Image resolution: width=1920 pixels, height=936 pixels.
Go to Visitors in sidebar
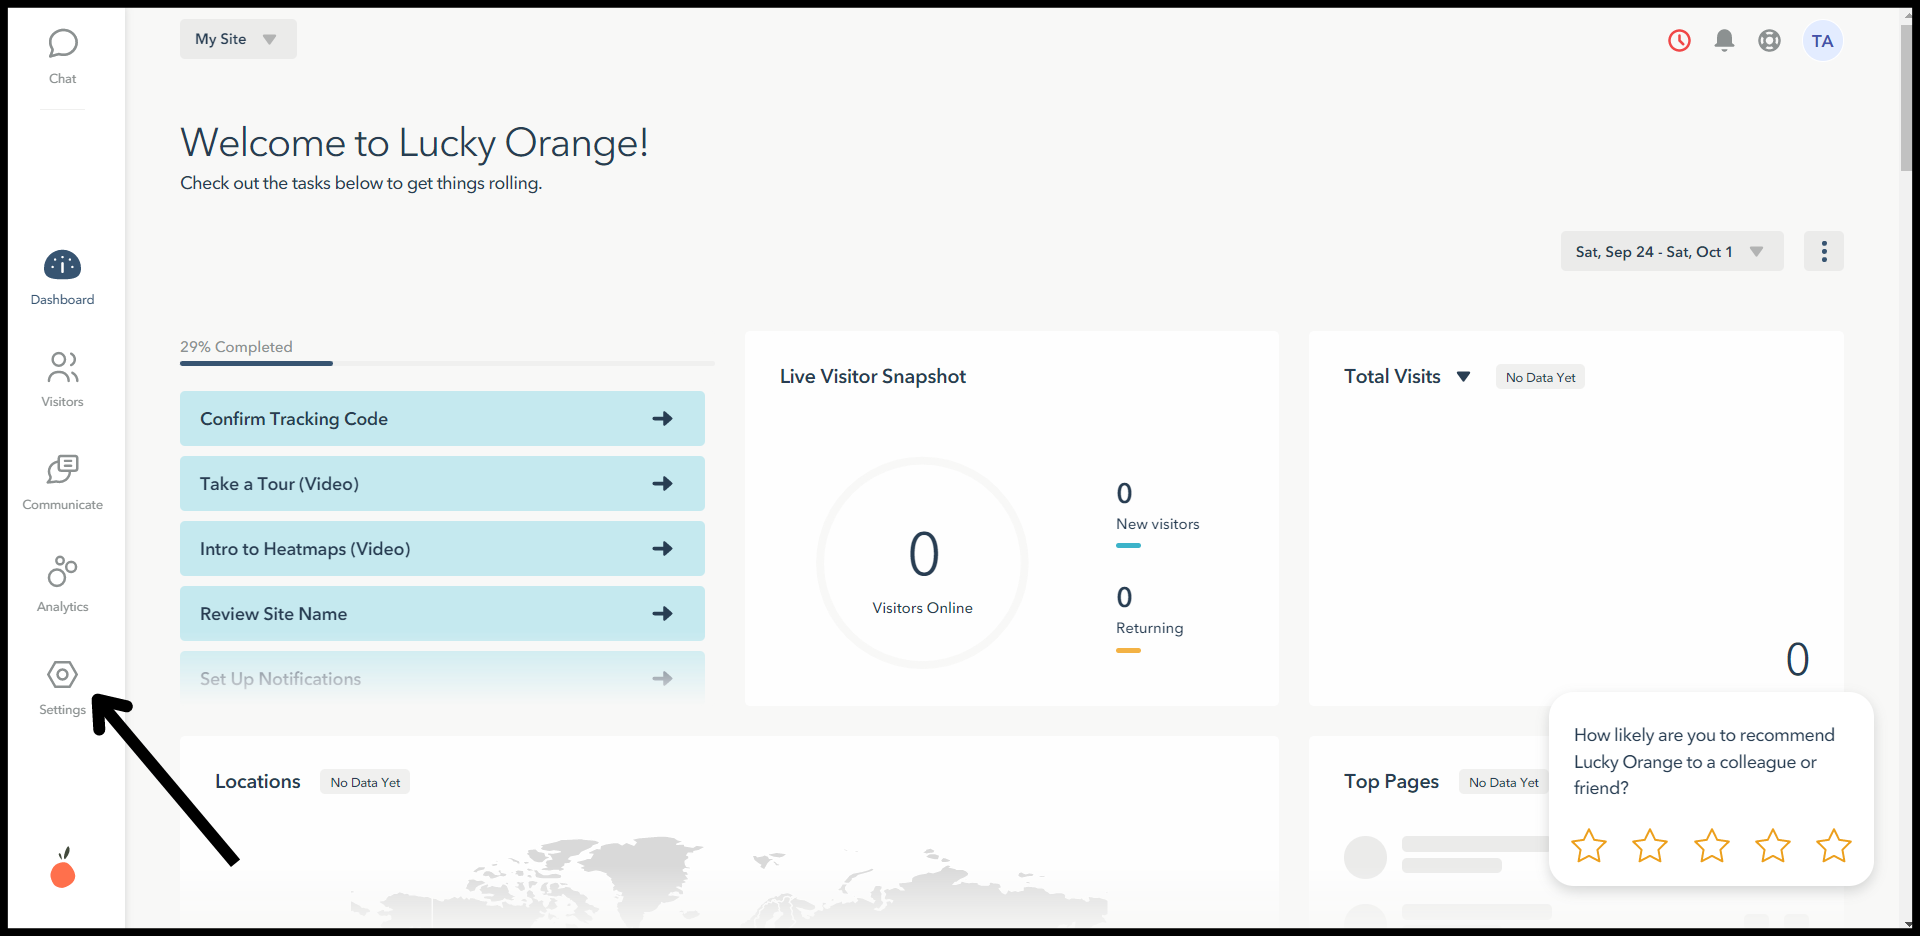62,379
